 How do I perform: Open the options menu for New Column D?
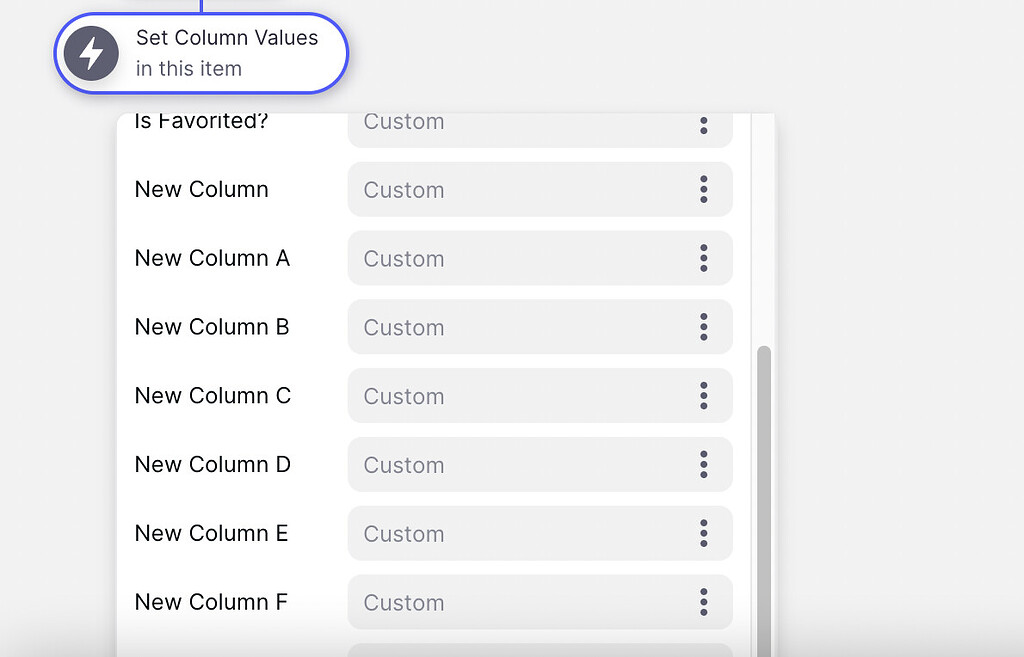(703, 464)
